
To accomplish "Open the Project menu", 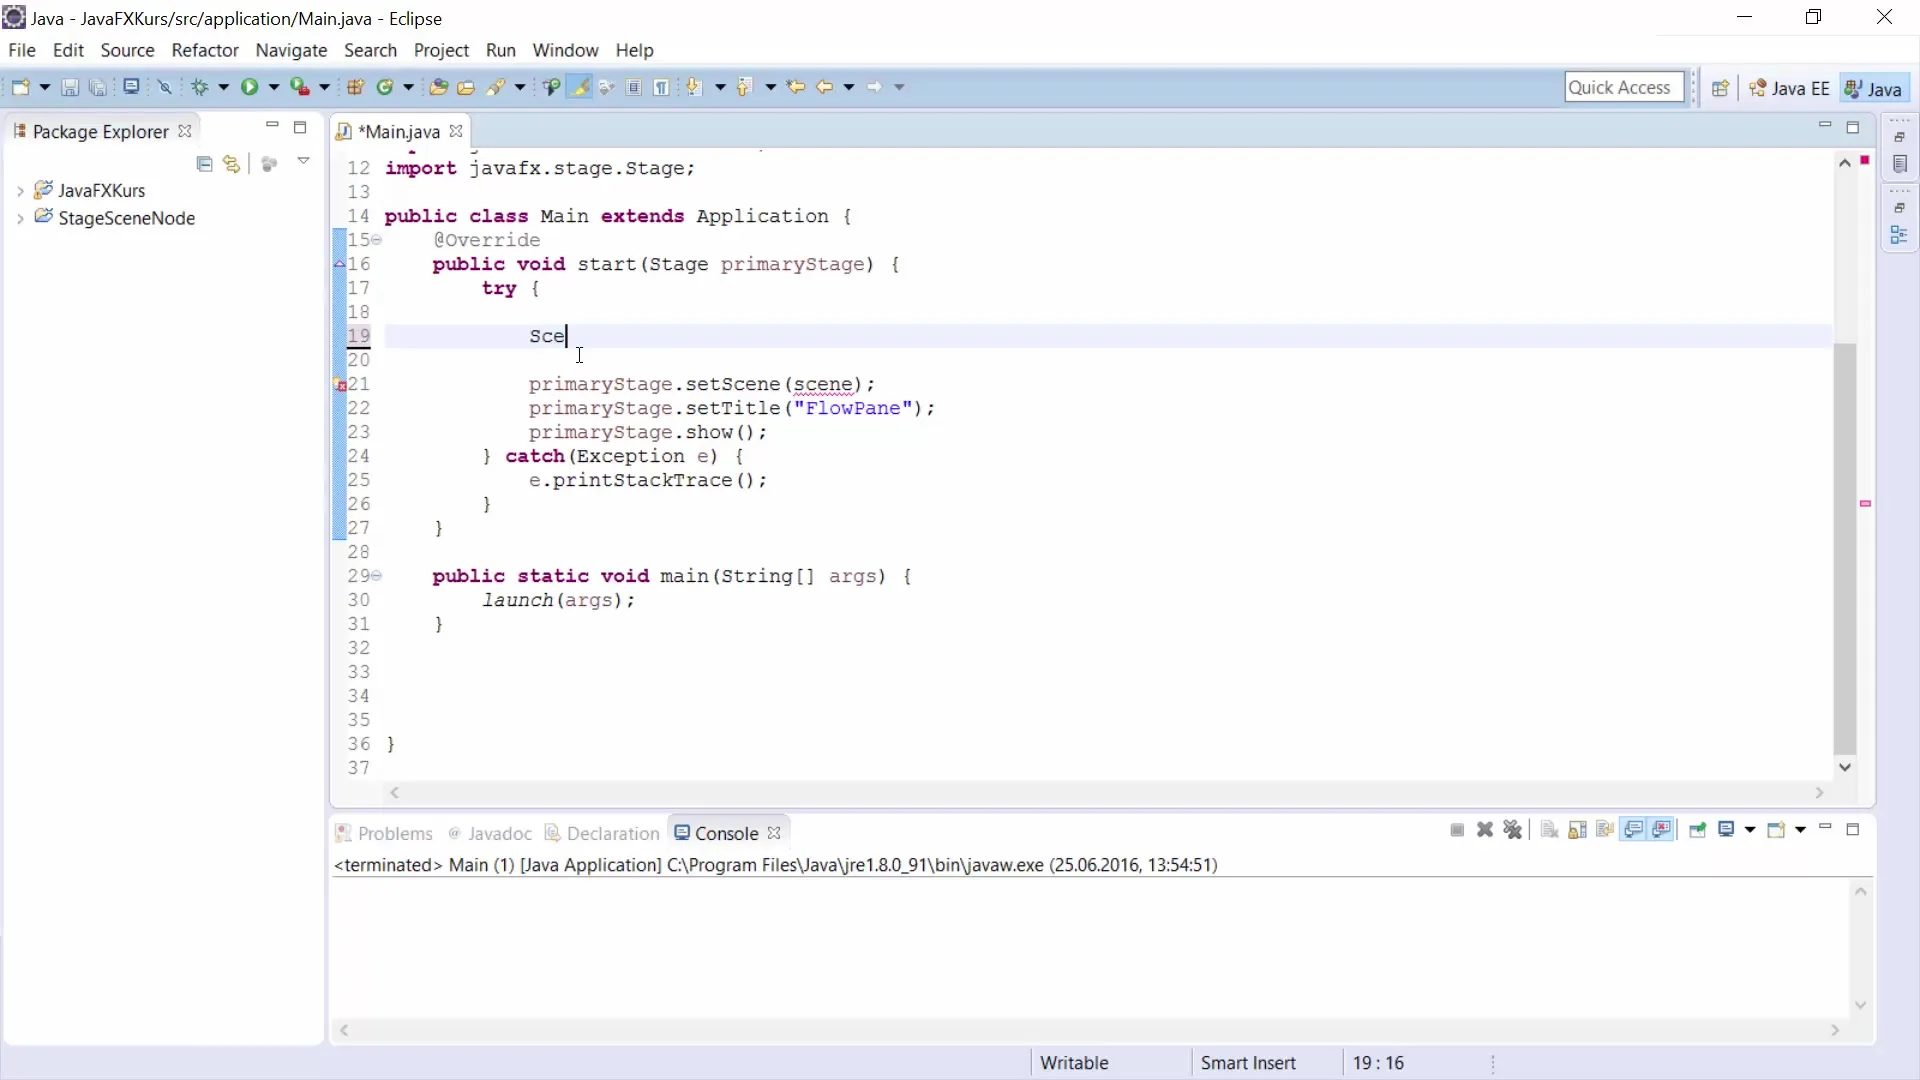I will (x=441, y=50).
